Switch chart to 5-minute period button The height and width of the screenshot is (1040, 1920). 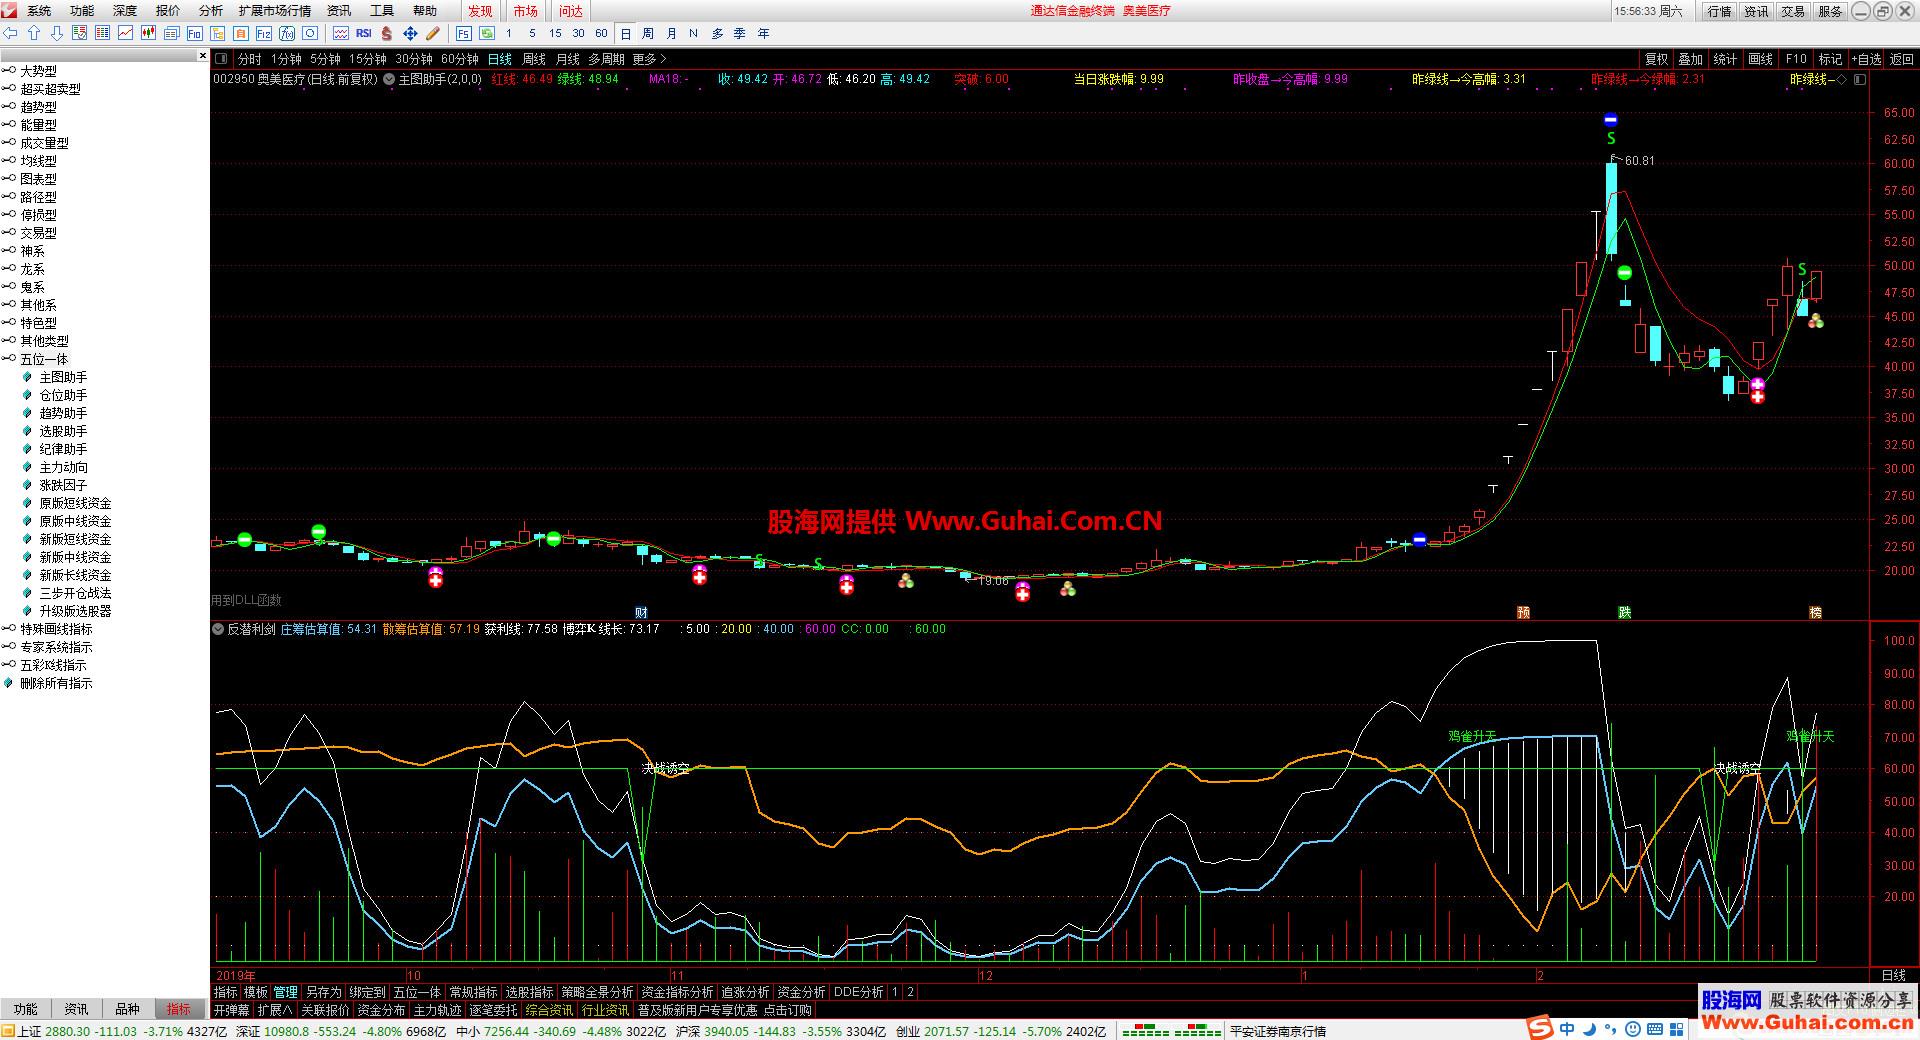(532, 33)
